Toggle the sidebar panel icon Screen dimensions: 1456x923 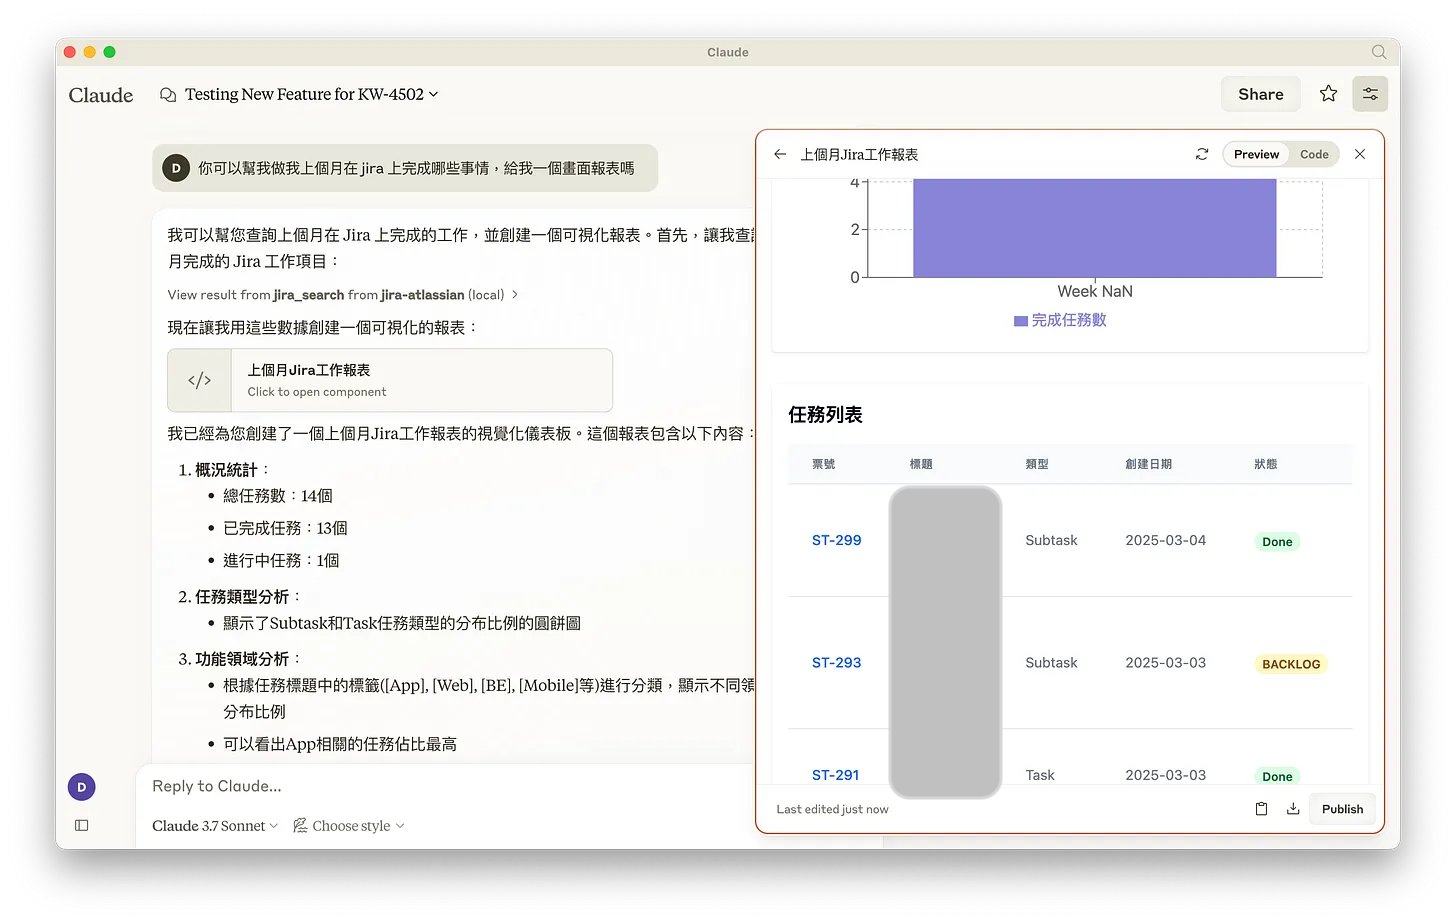[x=82, y=825]
